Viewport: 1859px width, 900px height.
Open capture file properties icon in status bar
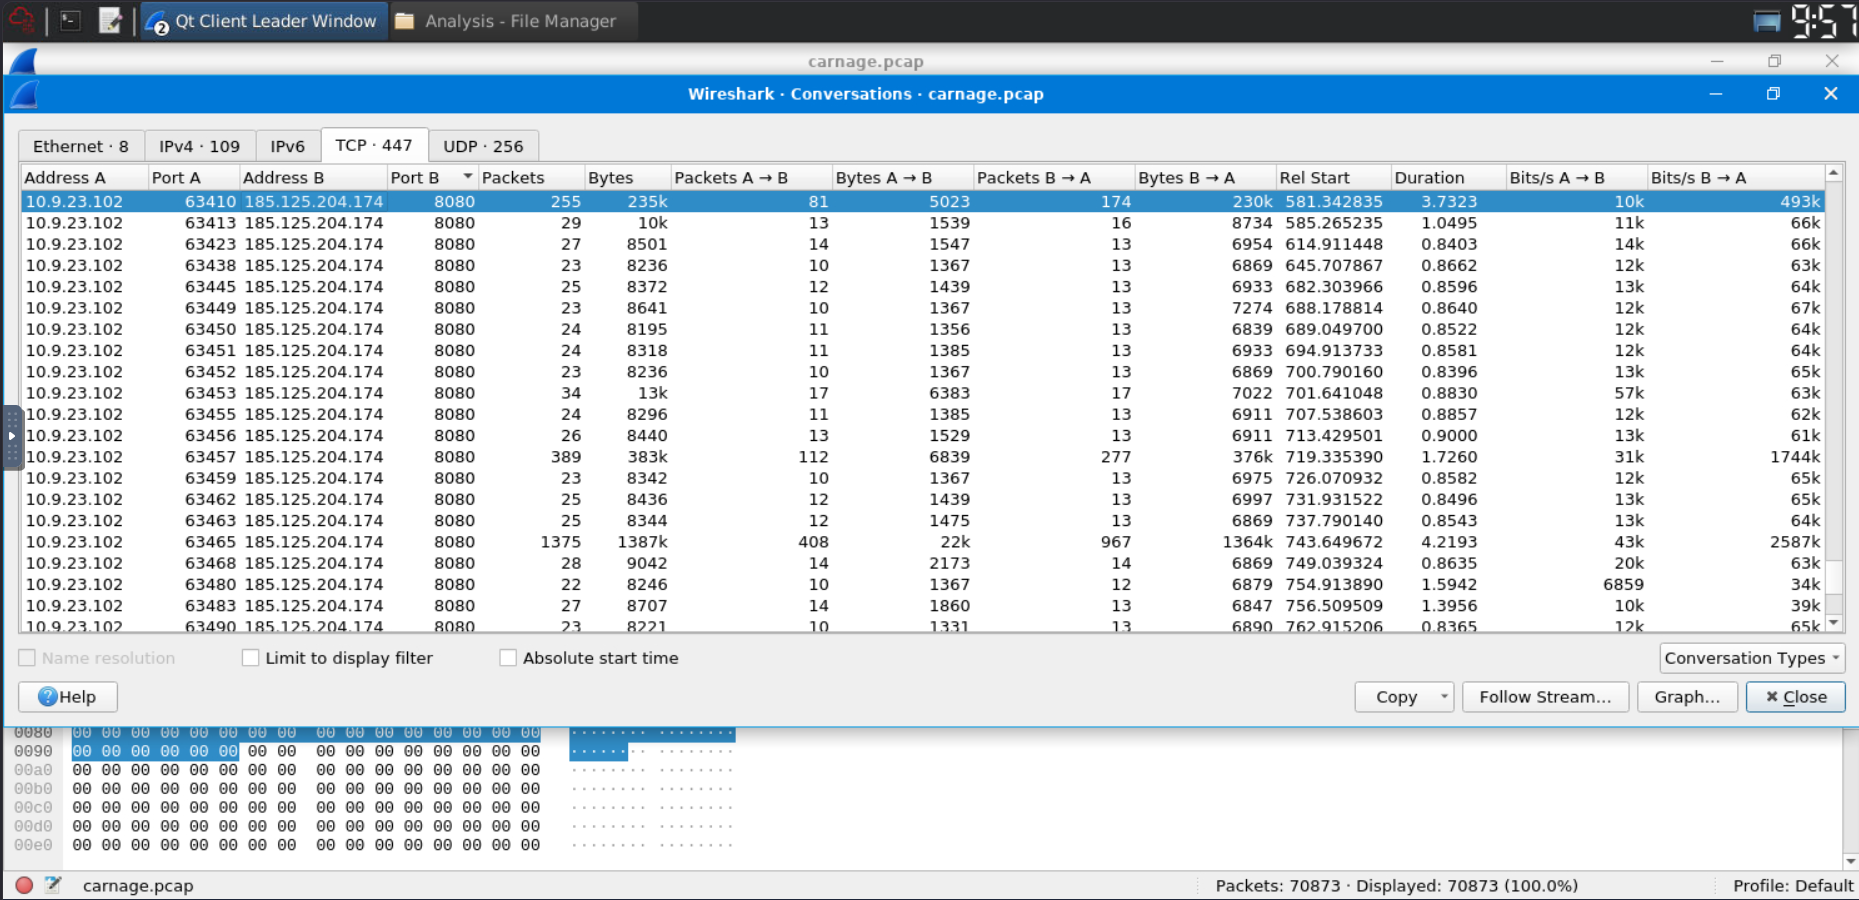point(53,885)
